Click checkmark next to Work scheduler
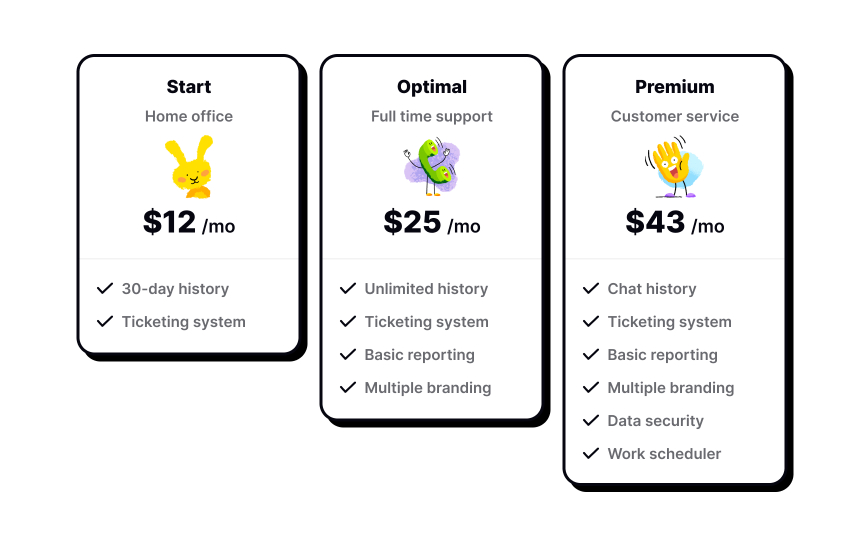864x540 pixels. point(591,454)
